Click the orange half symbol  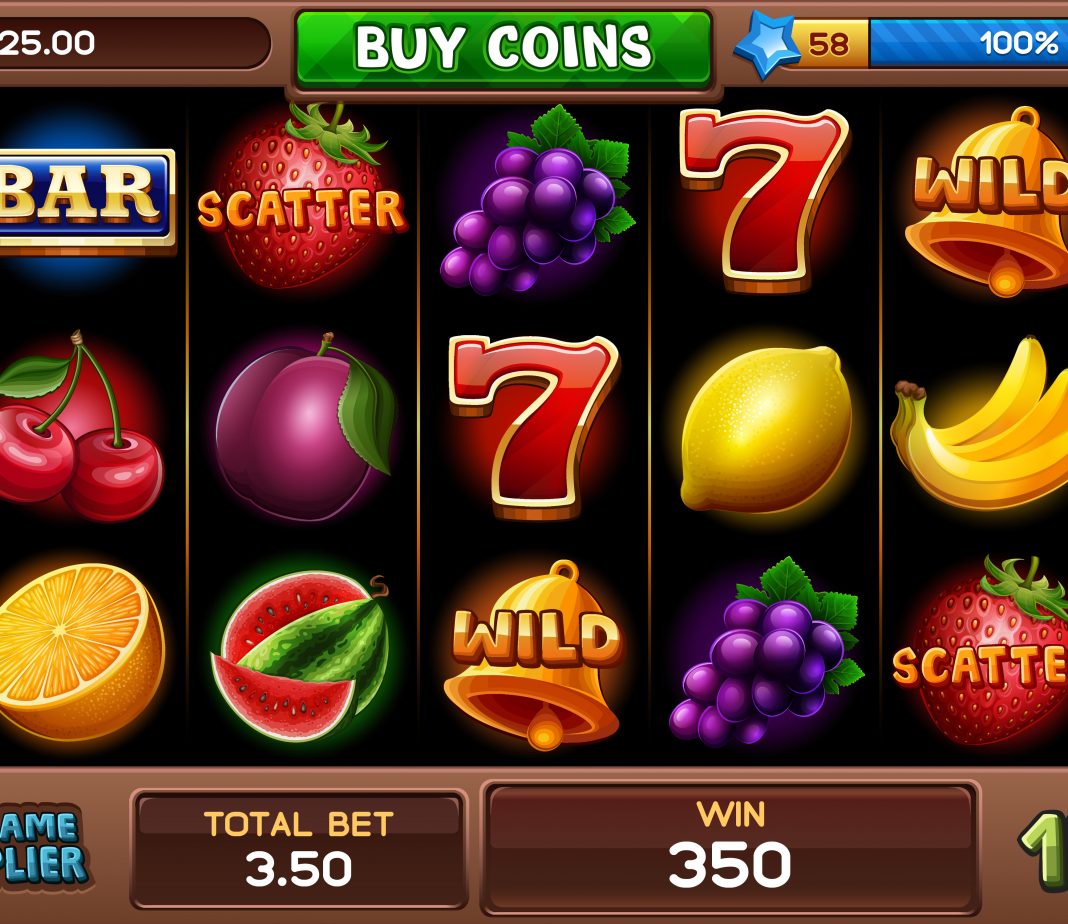click(81, 652)
